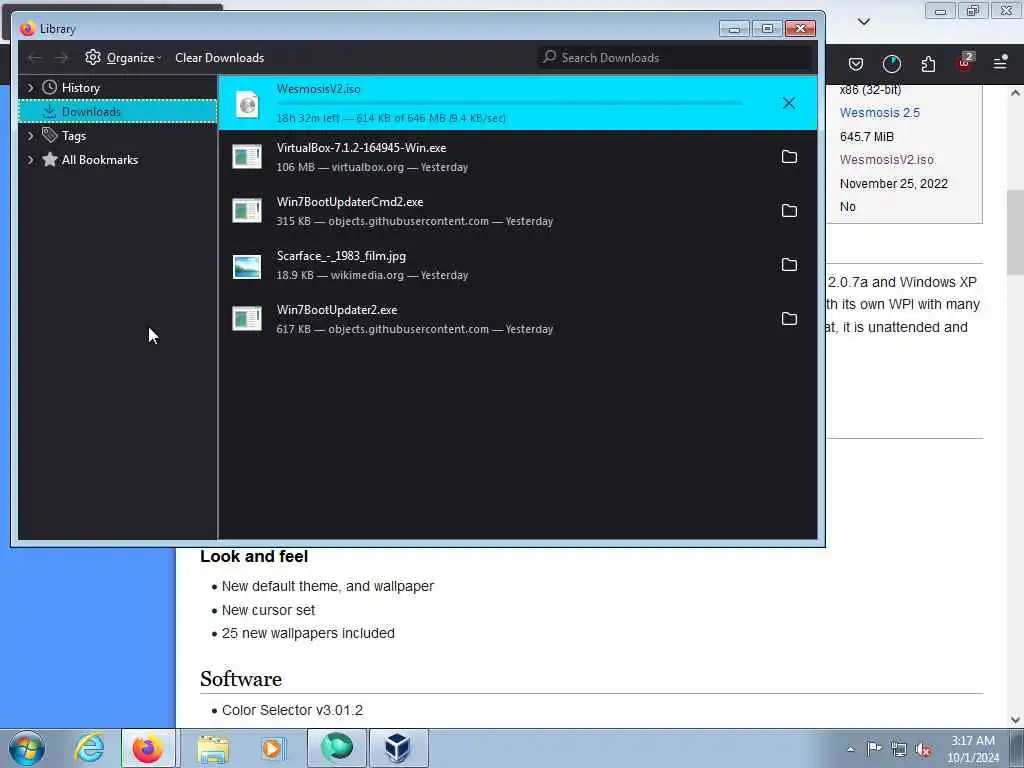1024x768 pixels.
Task: Open Firefox downloads progress toolbar icon
Action: point(891,63)
